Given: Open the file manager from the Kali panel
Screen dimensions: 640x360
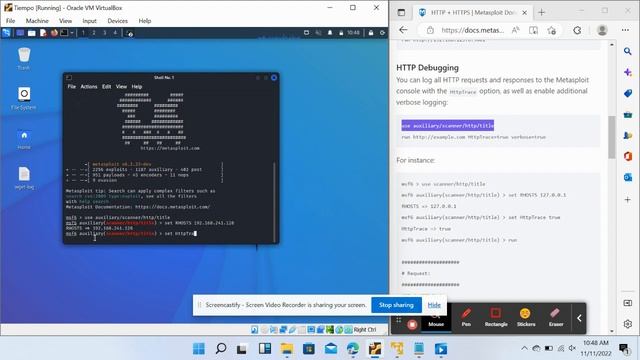Looking at the screenshot, I should coord(32,33).
